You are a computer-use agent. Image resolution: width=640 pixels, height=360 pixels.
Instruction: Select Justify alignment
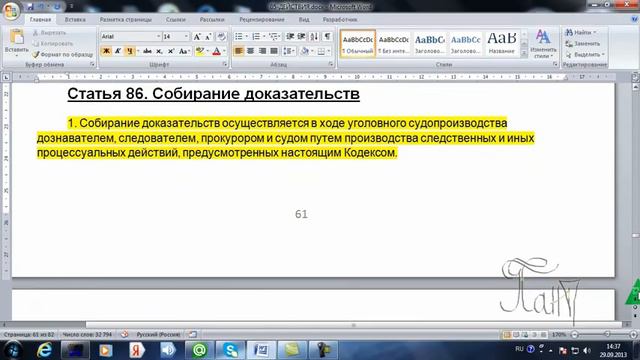coord(274,51)
